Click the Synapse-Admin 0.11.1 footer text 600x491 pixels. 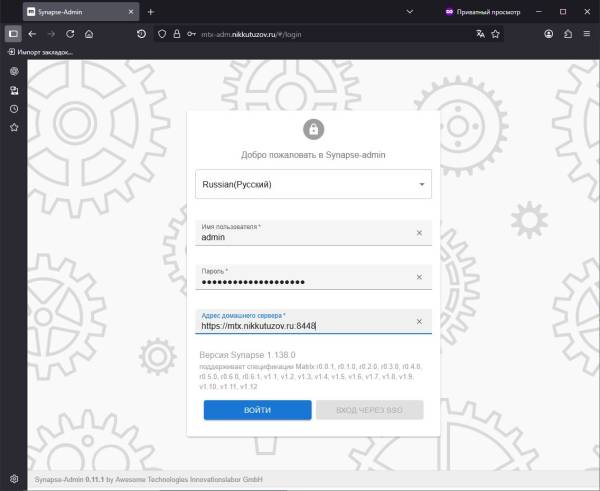(x=148, y=479)
